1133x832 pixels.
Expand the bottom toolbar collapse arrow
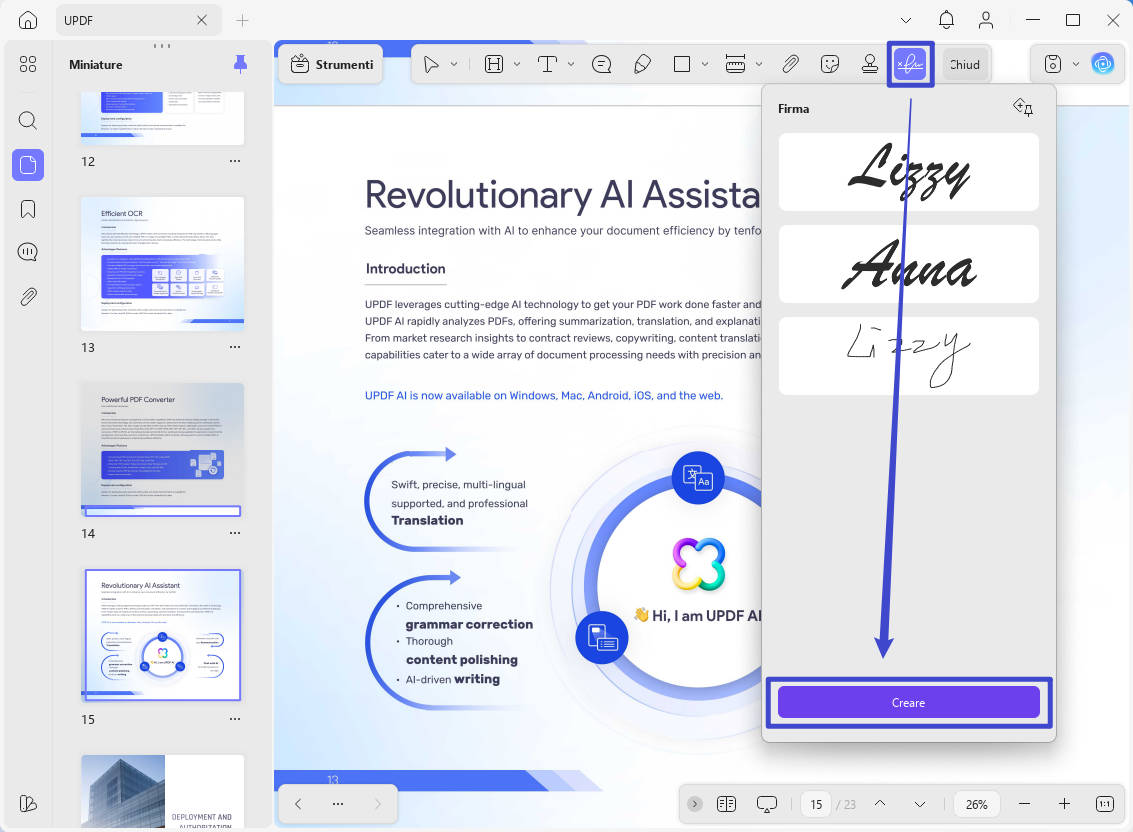coord(694,804)
